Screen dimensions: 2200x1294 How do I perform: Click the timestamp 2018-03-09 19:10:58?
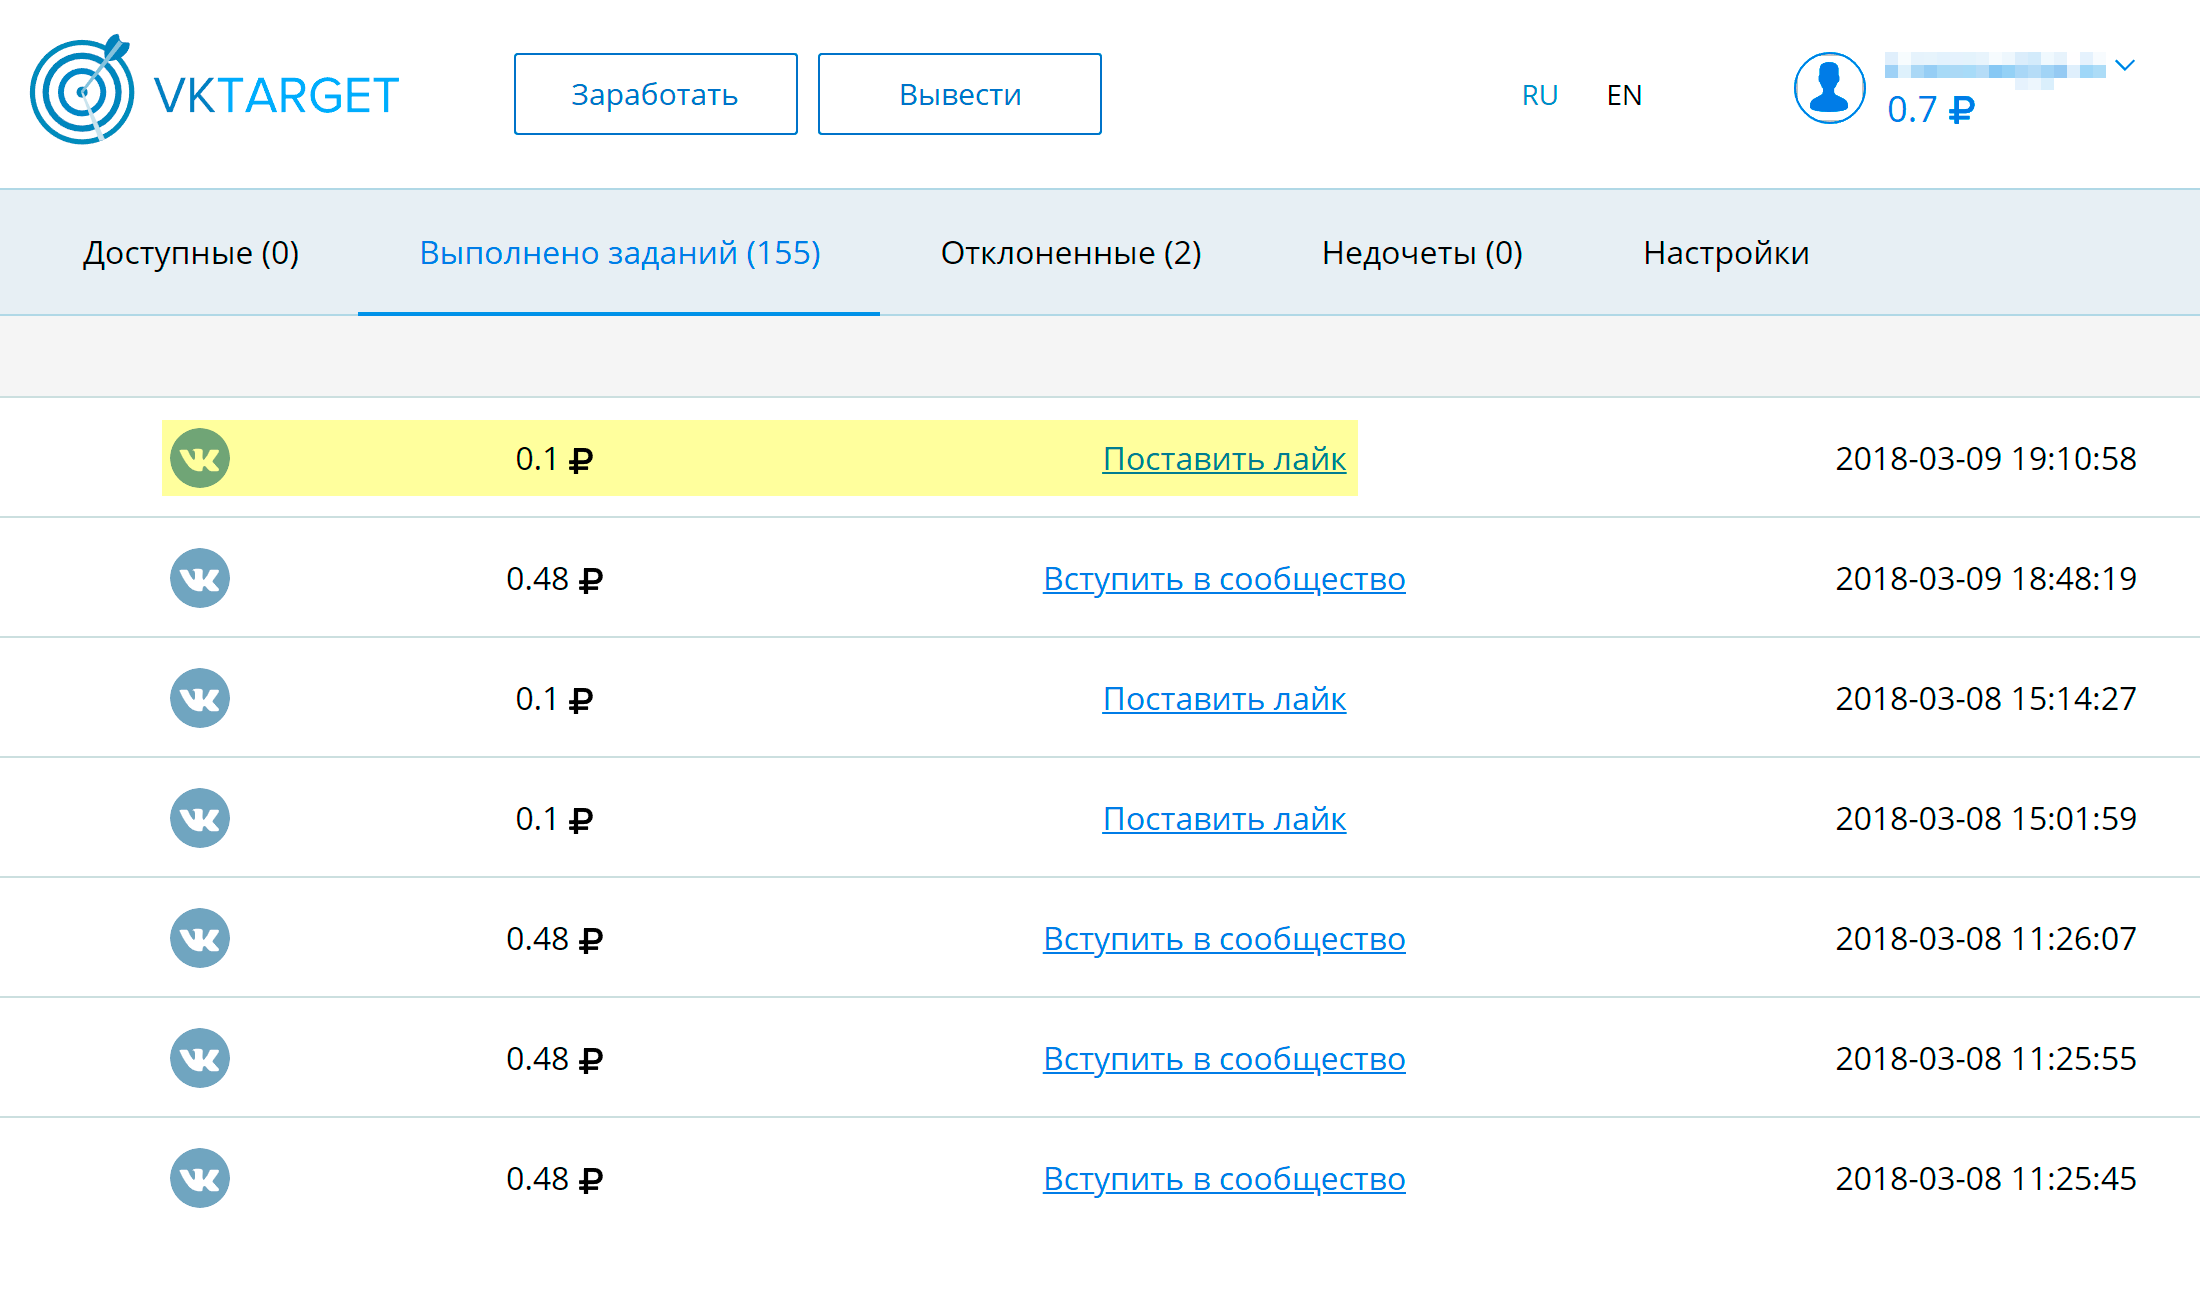tap(1986, 458)
